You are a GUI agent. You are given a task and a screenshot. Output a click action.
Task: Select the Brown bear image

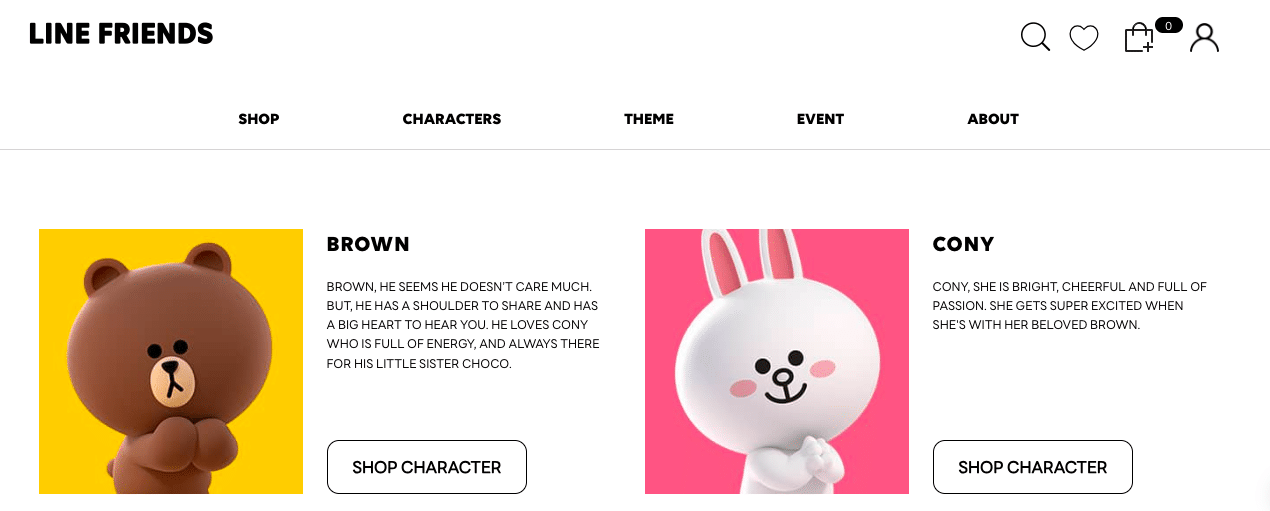pos(171,361)
